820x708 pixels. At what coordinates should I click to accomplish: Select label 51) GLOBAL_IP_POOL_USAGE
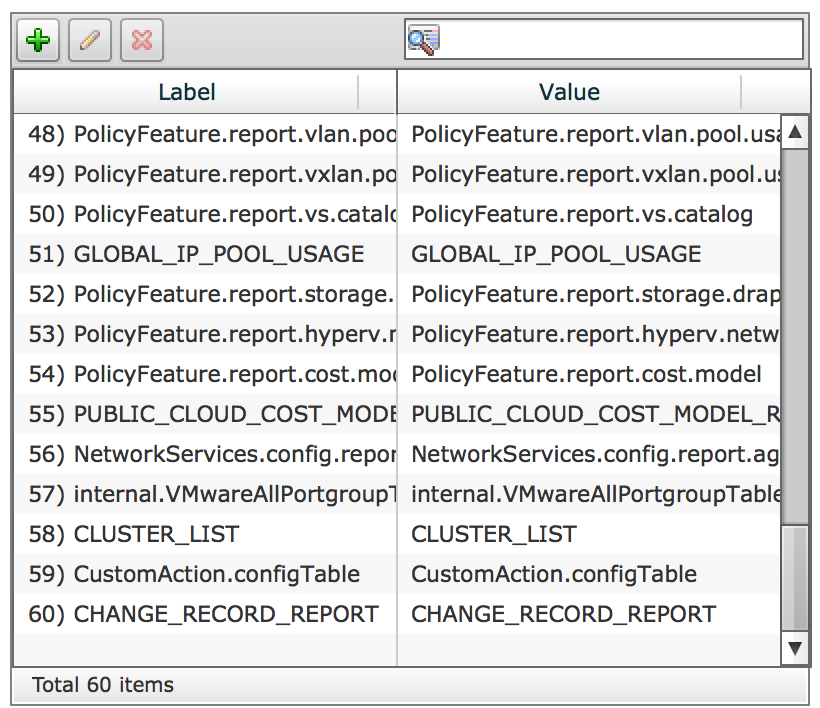pyautogui.click(x=206, y=254)
